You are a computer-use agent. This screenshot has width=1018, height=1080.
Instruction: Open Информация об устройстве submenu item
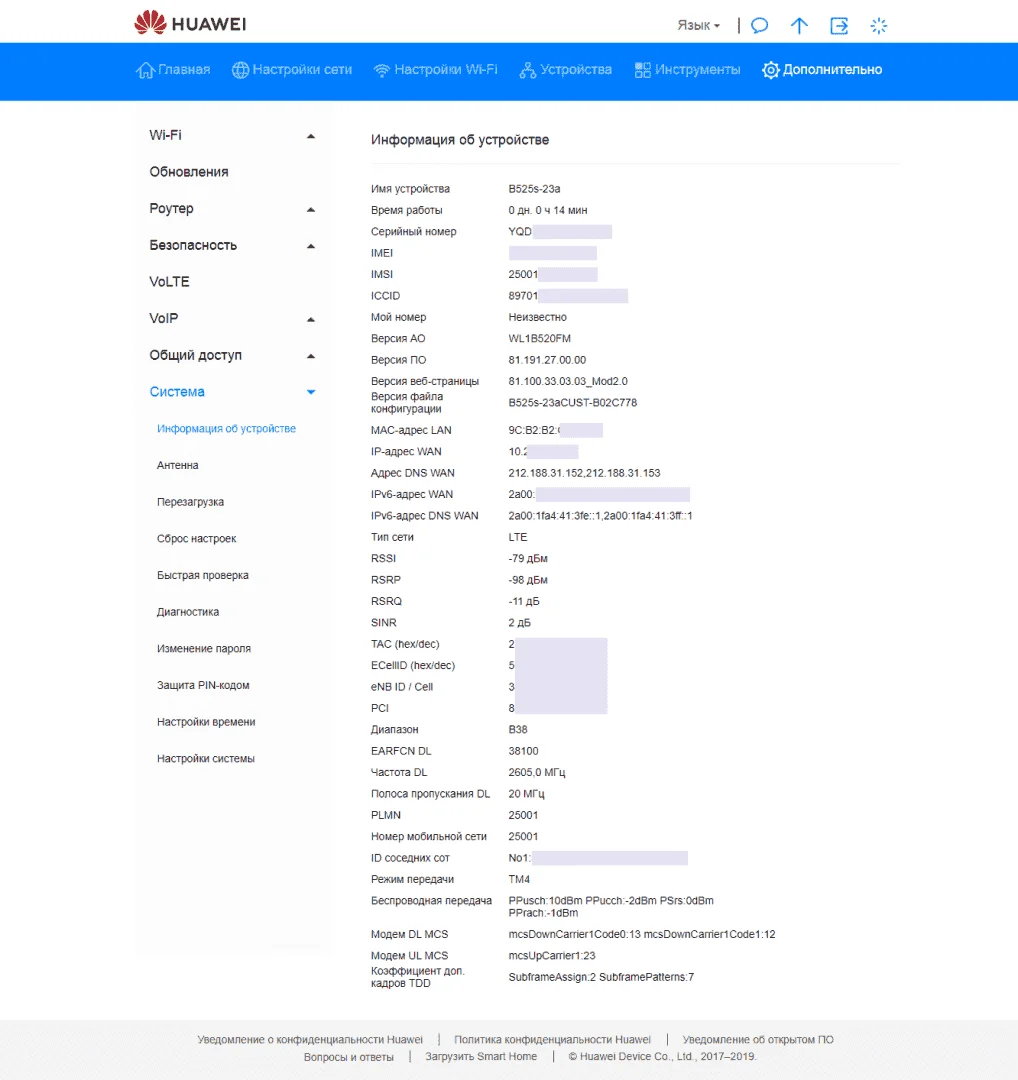point(226,428)
